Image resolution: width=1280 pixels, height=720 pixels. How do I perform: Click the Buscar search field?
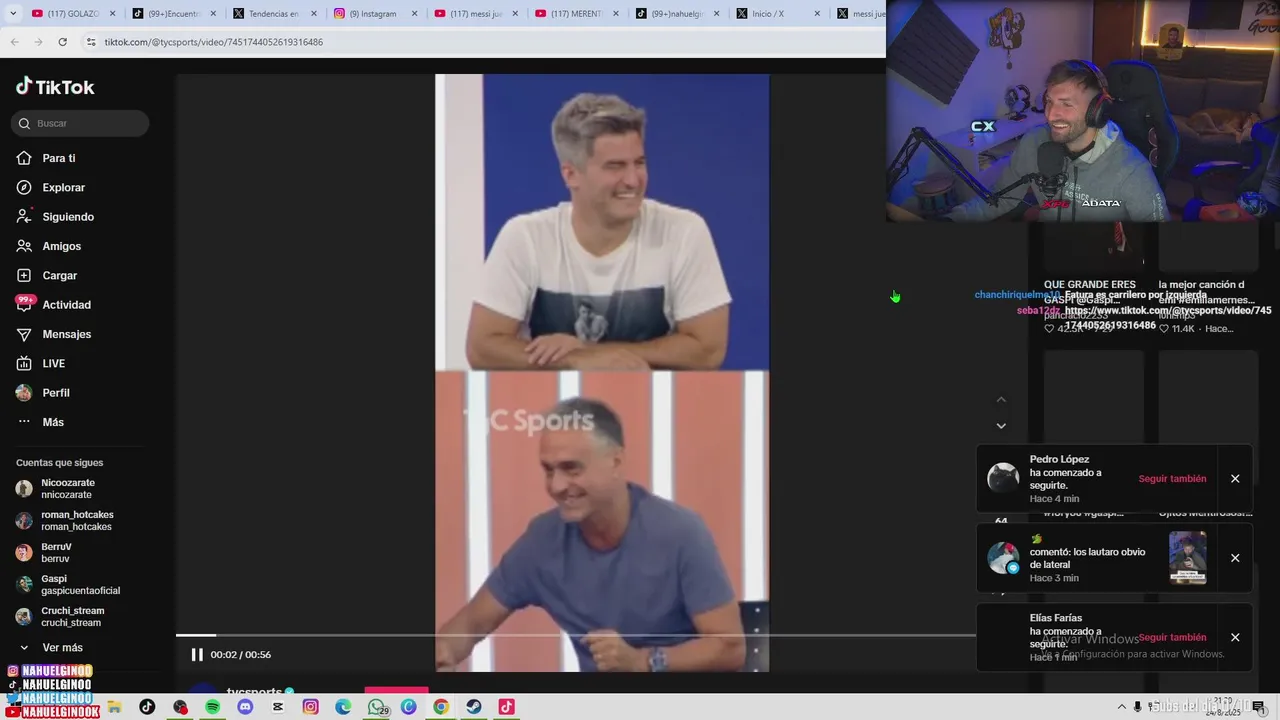[80, 123]
